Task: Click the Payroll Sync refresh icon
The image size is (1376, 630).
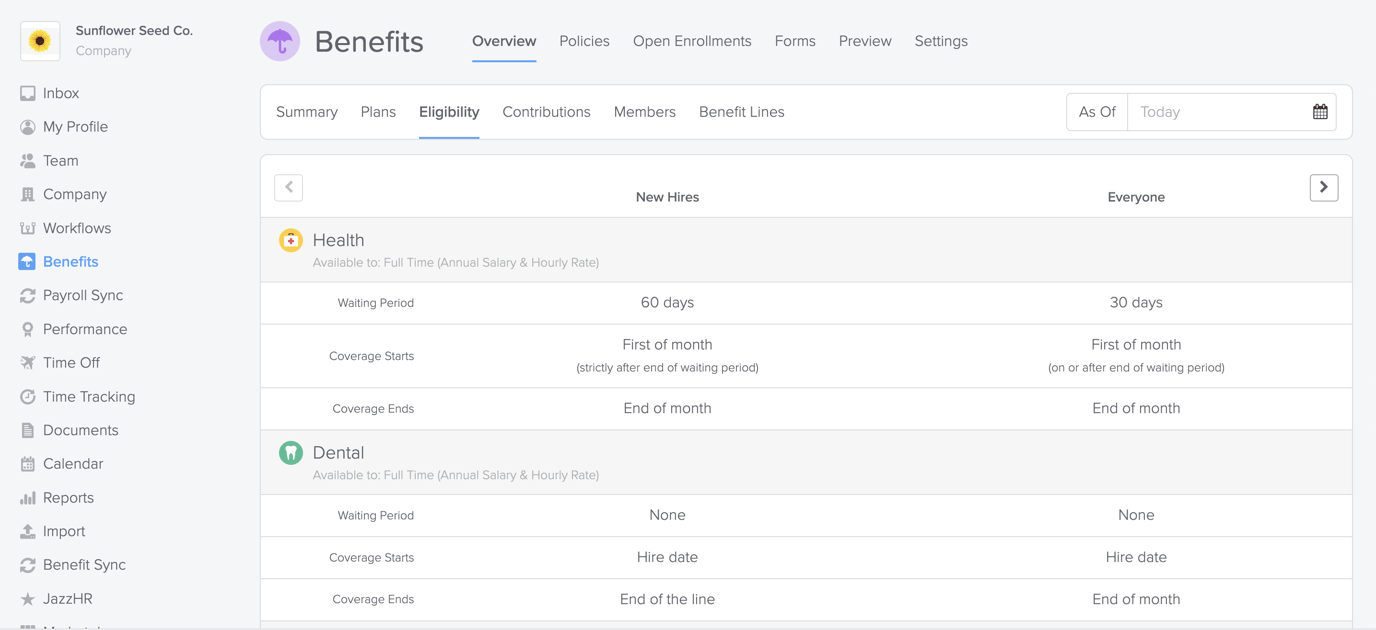Action: point(29,295)
